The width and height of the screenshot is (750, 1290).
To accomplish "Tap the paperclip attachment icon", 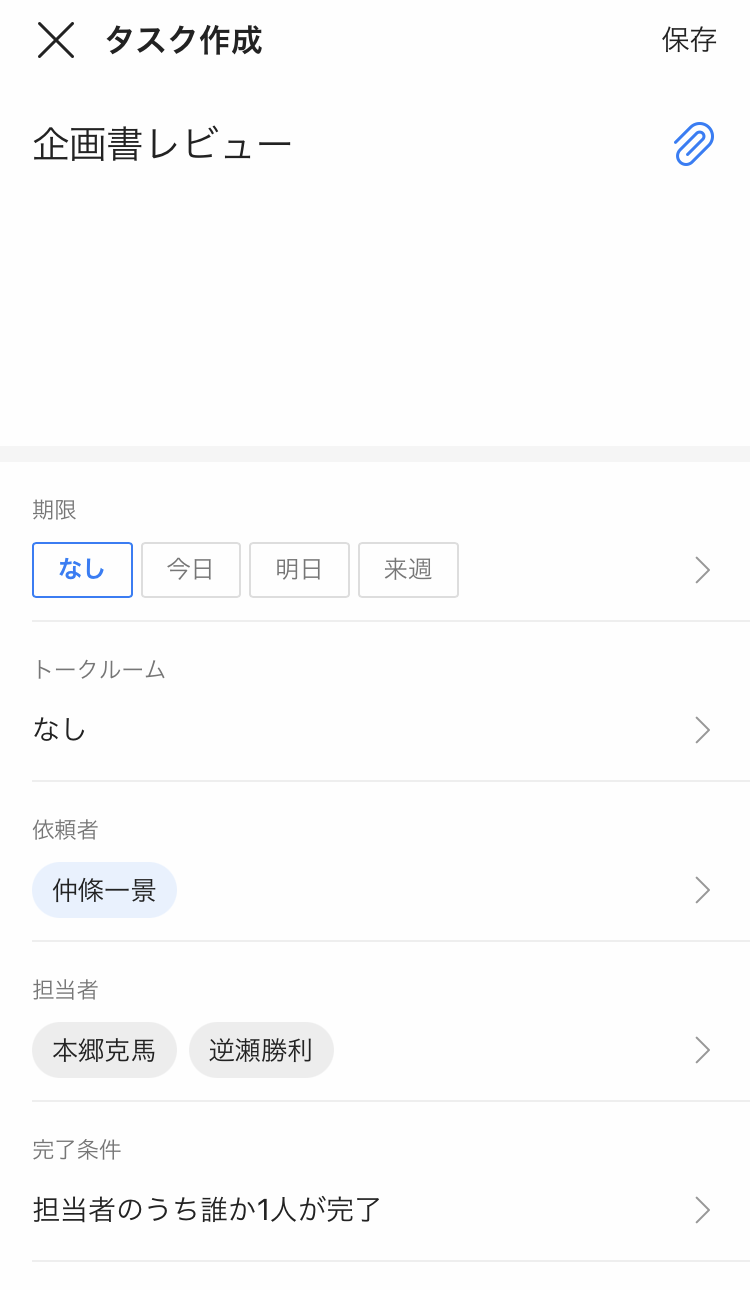I will click(693, 145).
